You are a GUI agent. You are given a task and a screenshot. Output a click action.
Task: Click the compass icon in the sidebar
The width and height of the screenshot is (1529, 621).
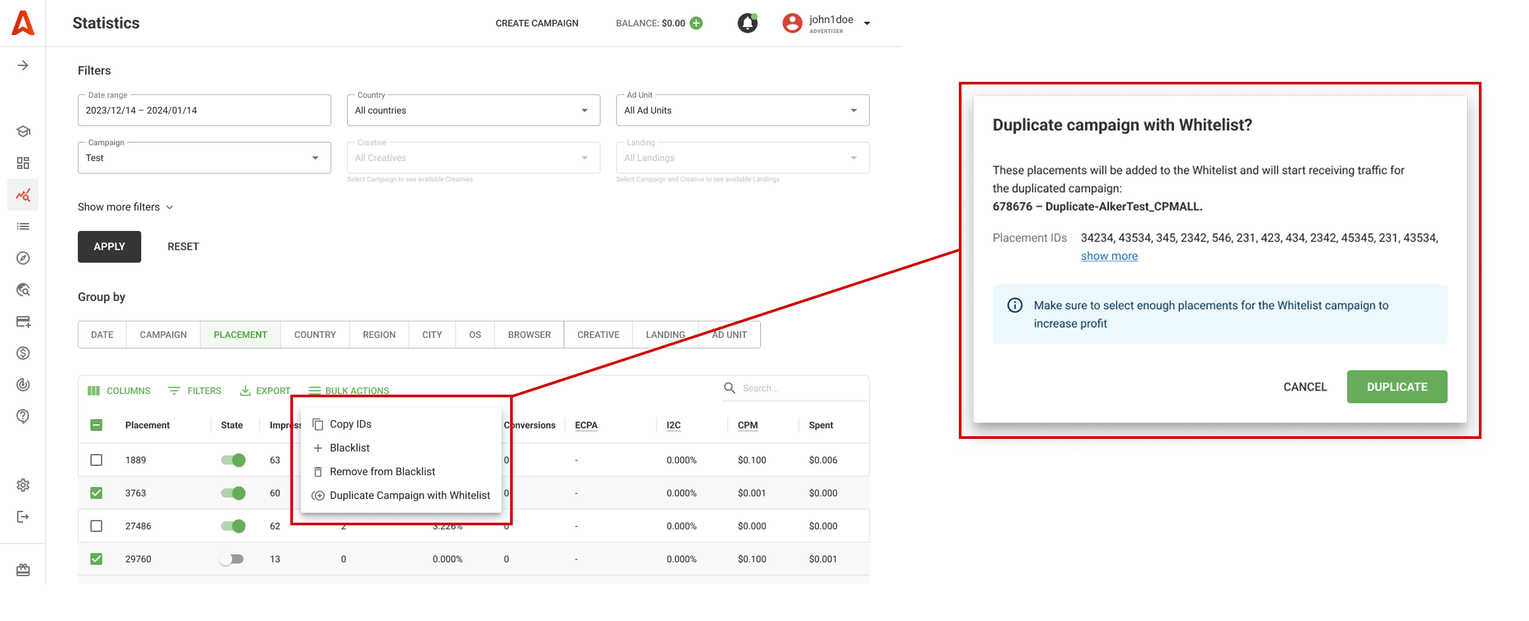pos(22,258)
